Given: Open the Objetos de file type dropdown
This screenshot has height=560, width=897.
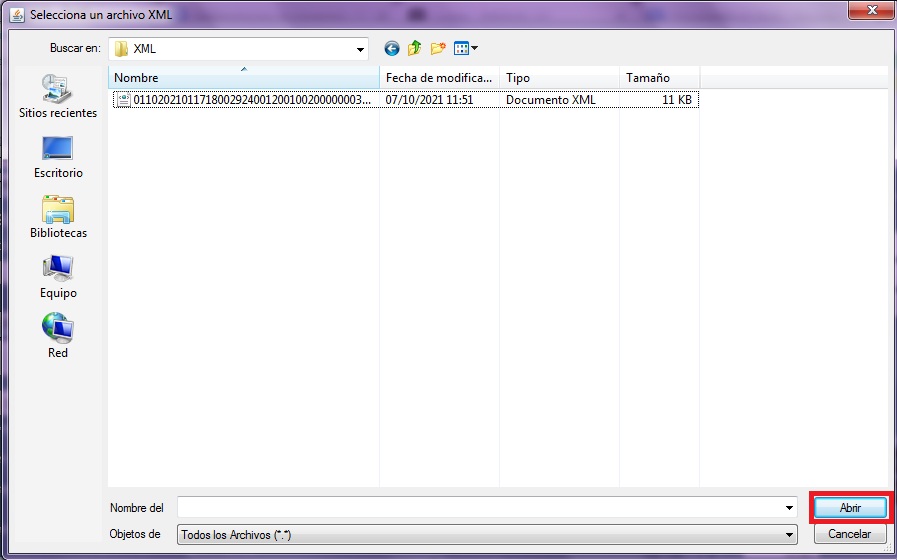Looking at the screenshot, I should (x=789, y=535).
